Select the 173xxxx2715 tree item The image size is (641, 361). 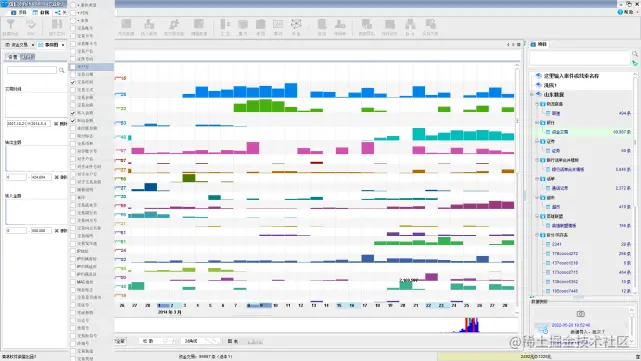click(x=564, y=272)
